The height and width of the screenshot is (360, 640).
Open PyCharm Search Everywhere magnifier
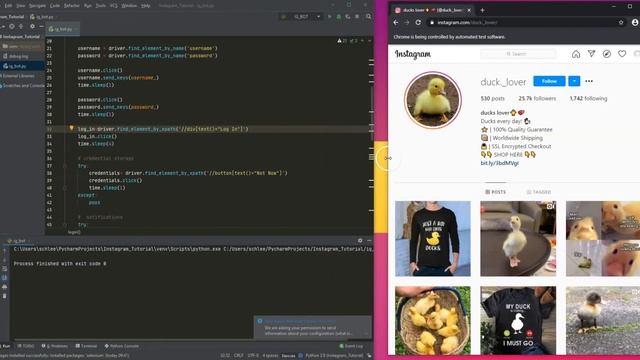tap(368, 17)
